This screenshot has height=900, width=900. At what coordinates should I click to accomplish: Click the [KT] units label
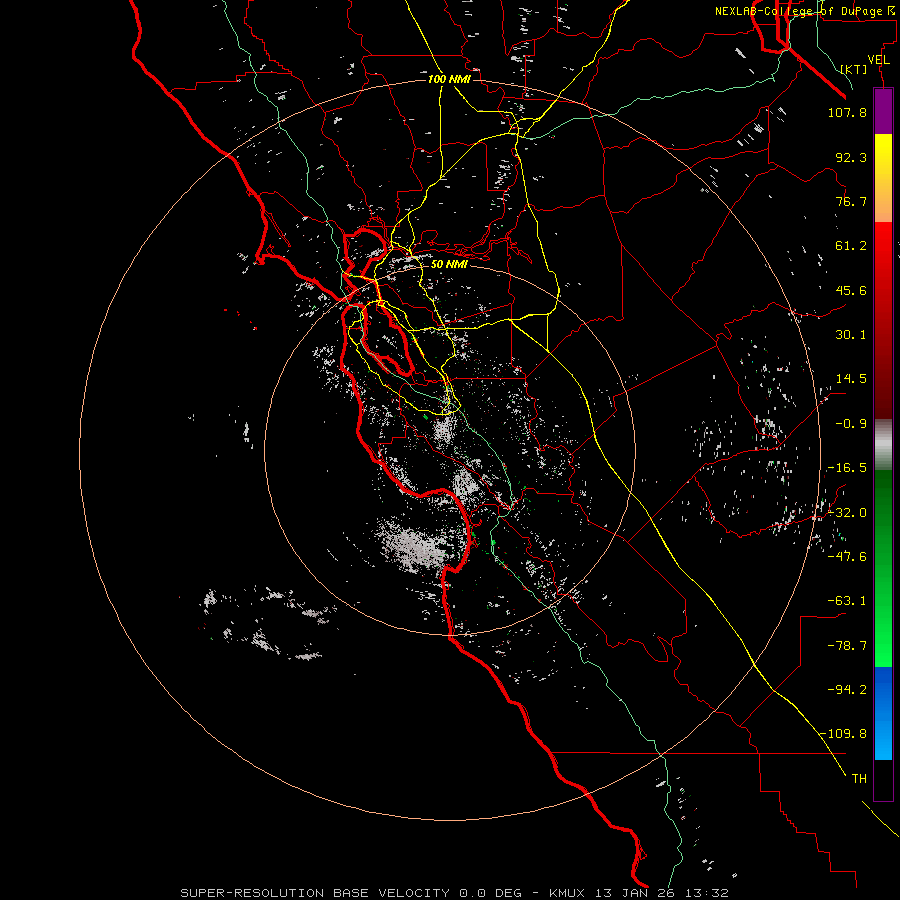854,69
